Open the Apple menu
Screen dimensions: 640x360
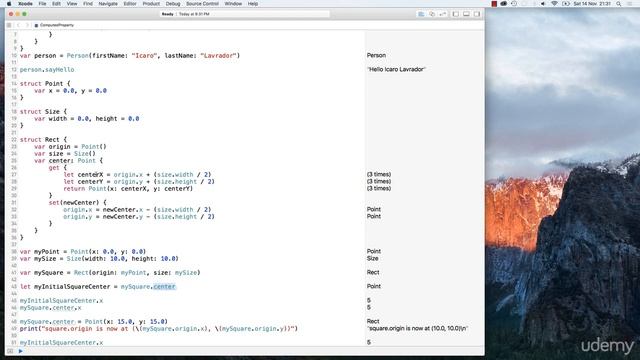pos(9,4)
